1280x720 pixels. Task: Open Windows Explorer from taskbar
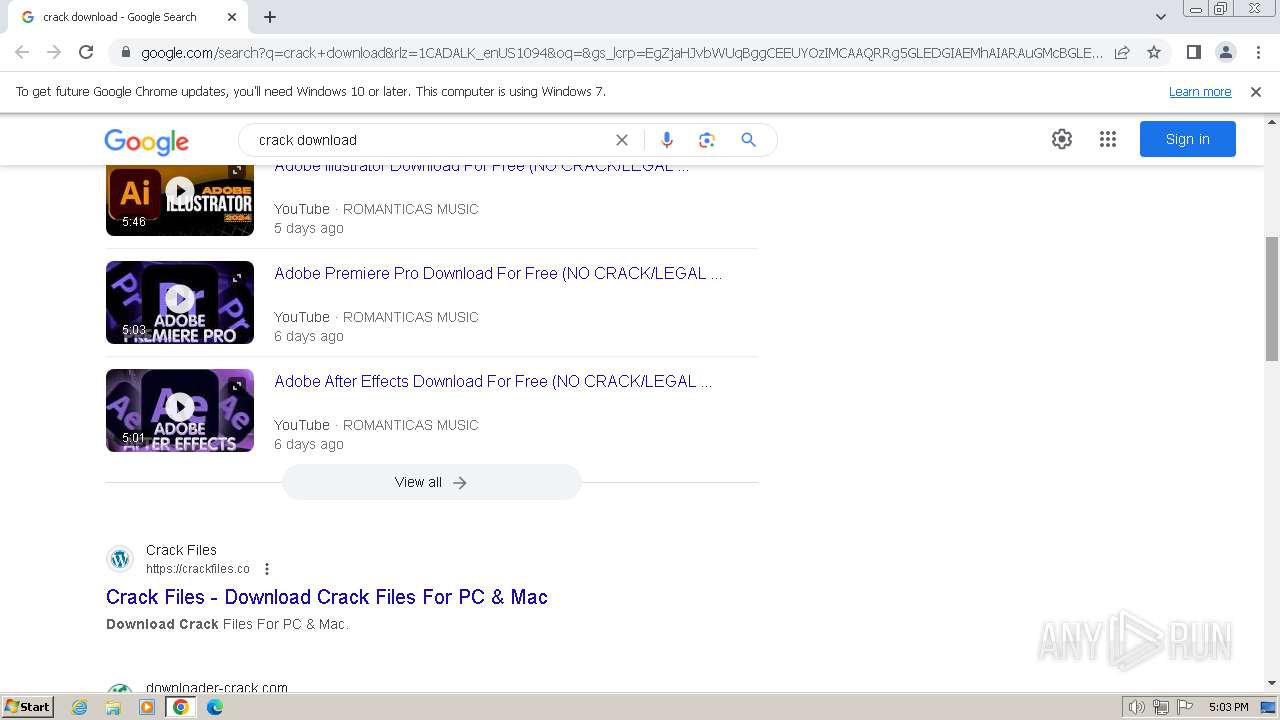(113, 707)
